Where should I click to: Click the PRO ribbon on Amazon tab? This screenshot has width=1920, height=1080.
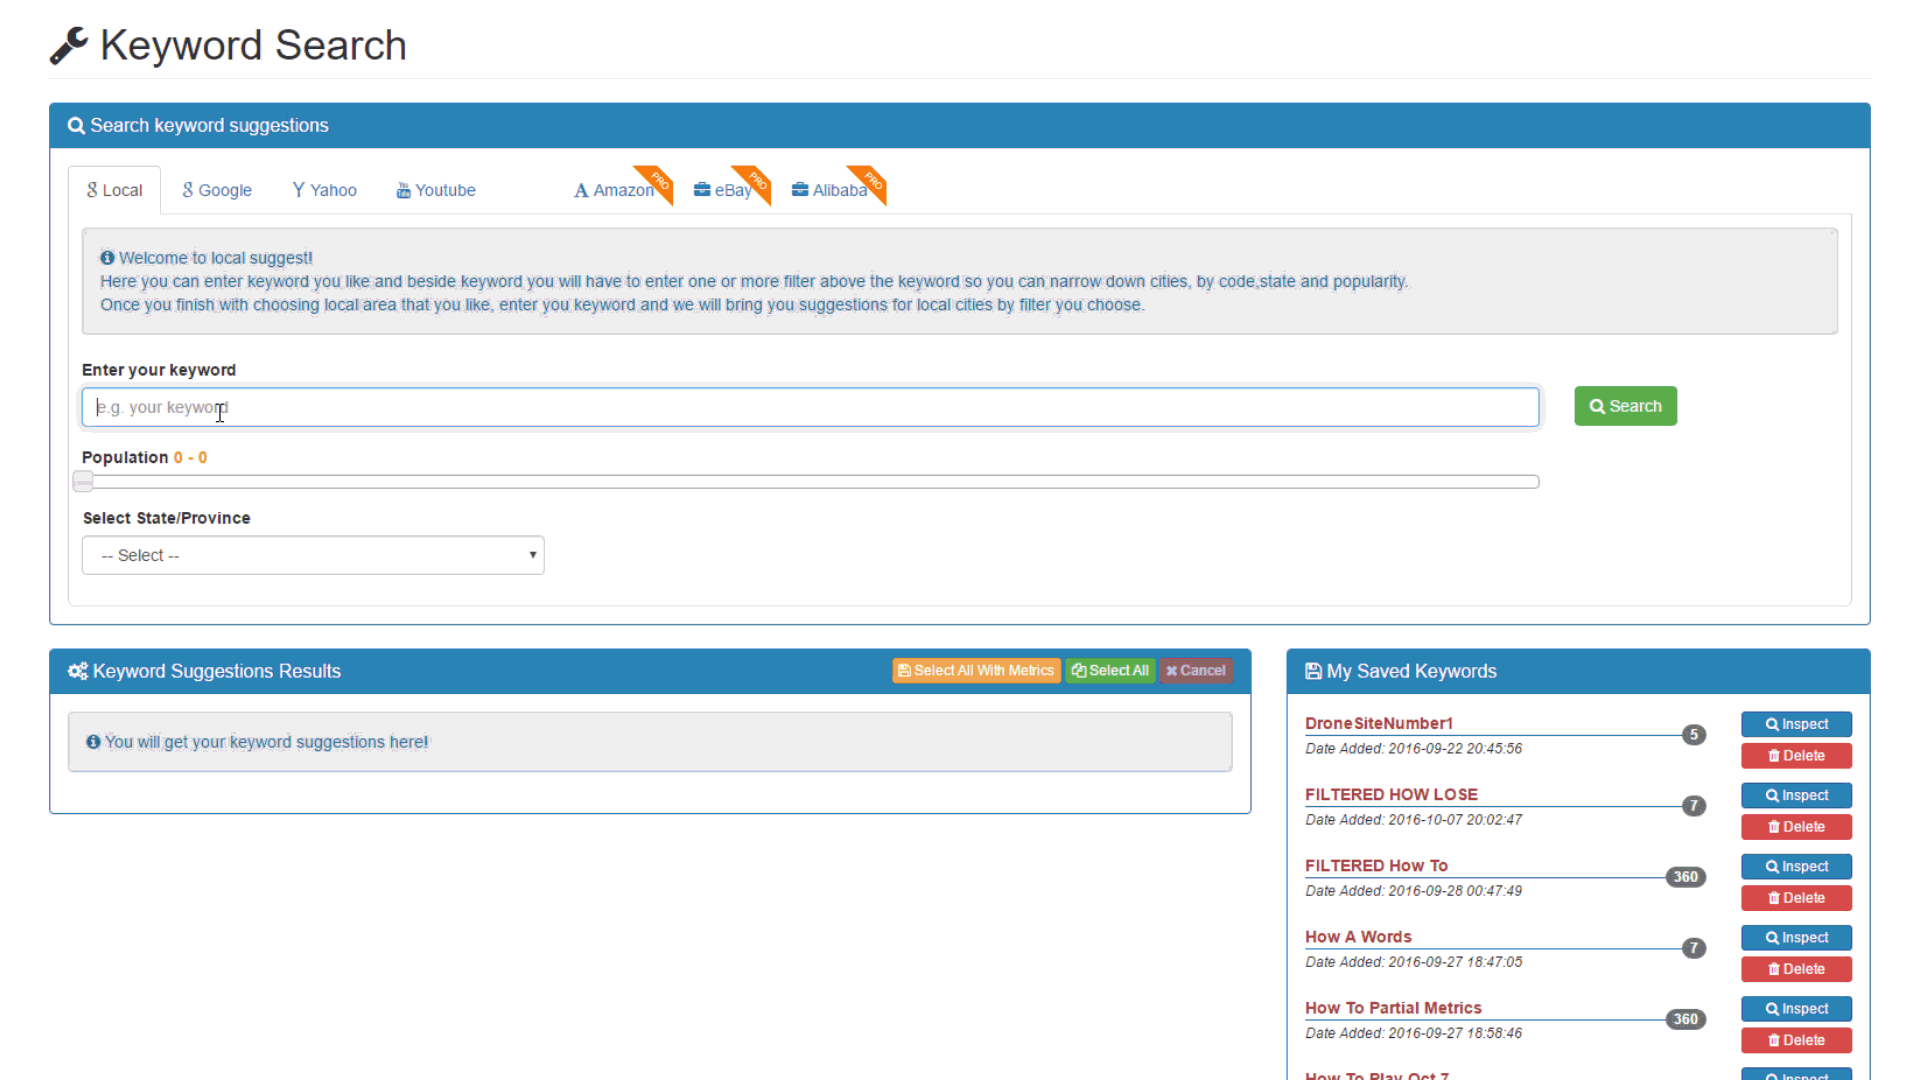coord(657,182)
